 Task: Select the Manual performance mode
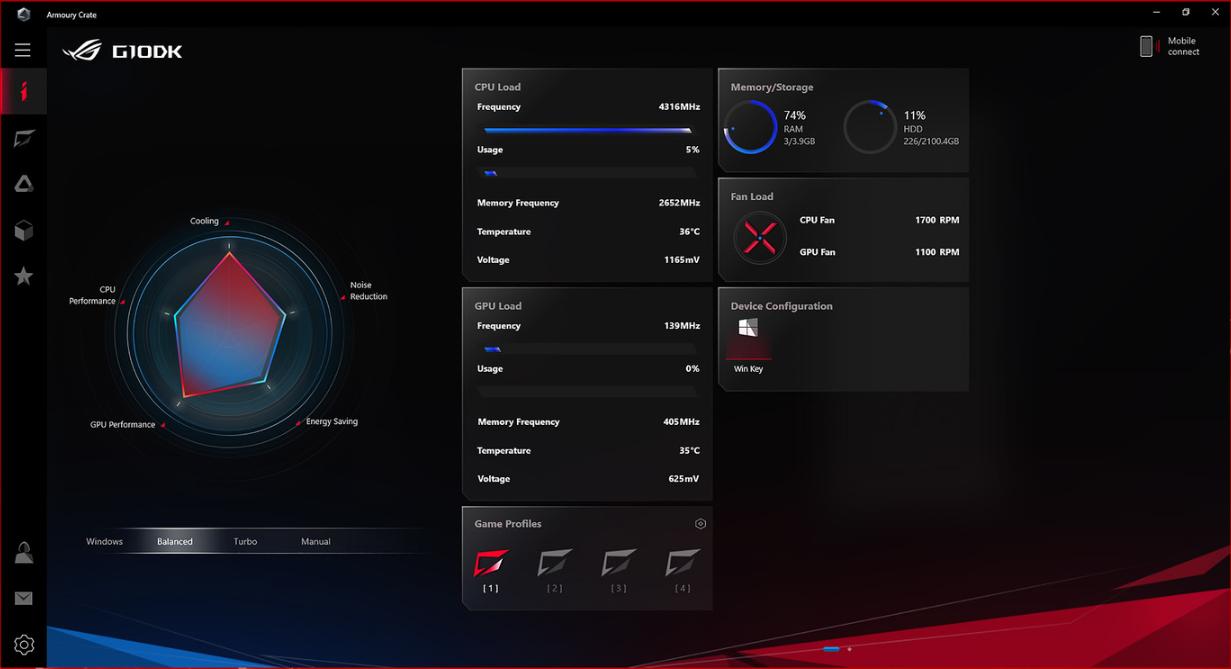[315, 541]
